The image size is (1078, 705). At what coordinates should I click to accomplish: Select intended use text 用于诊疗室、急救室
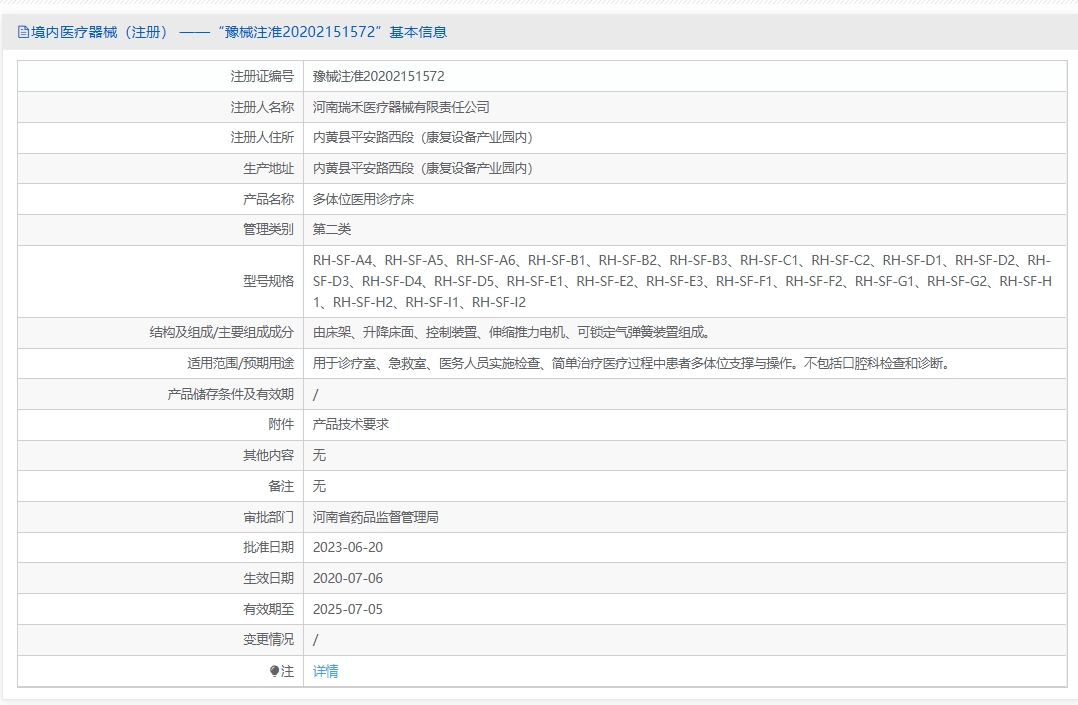(632, 363)
